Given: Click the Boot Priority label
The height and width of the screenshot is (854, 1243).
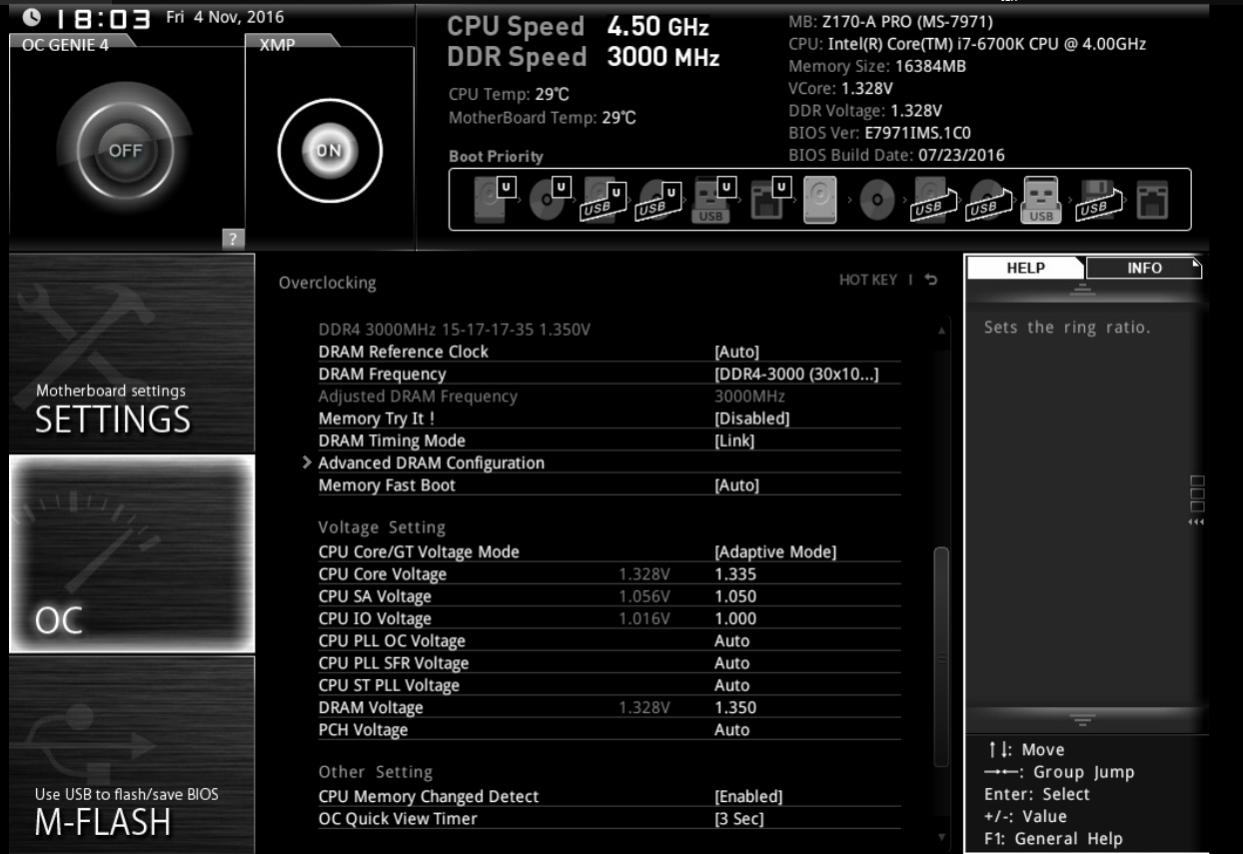Looking at the screenshot, I should coord(496,156).
